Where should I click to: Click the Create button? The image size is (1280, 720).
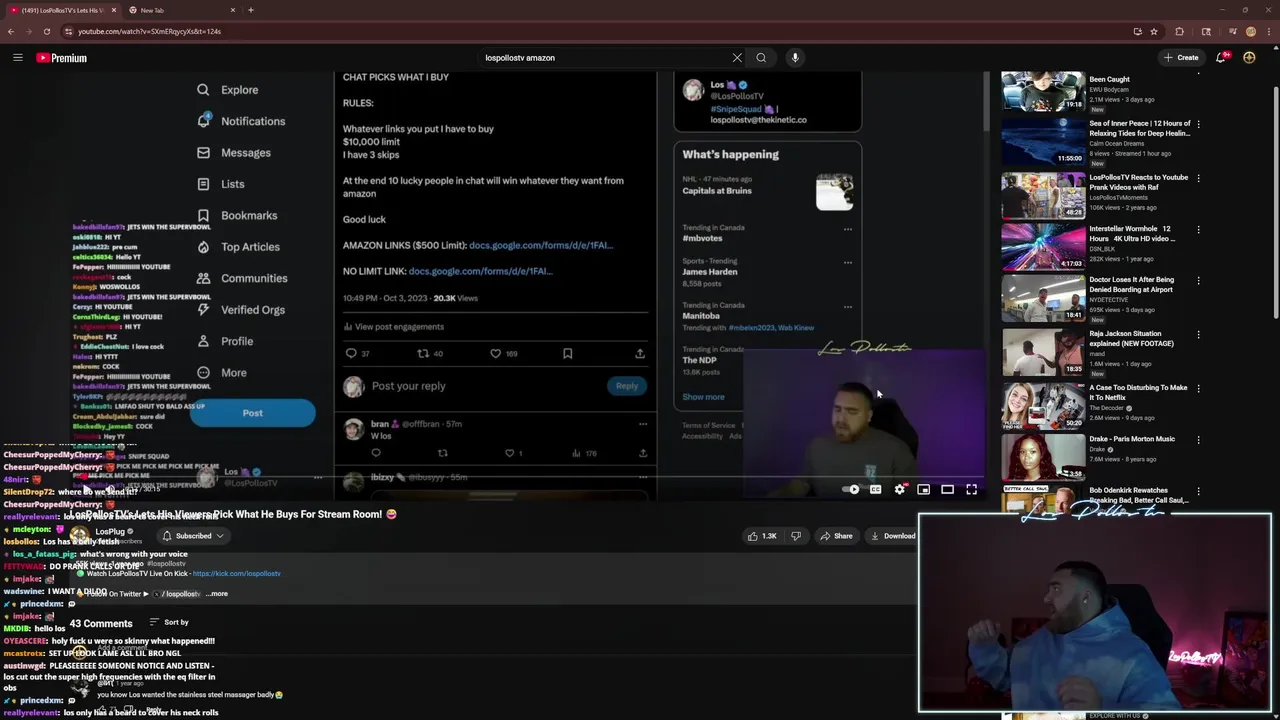[1181, 58]
